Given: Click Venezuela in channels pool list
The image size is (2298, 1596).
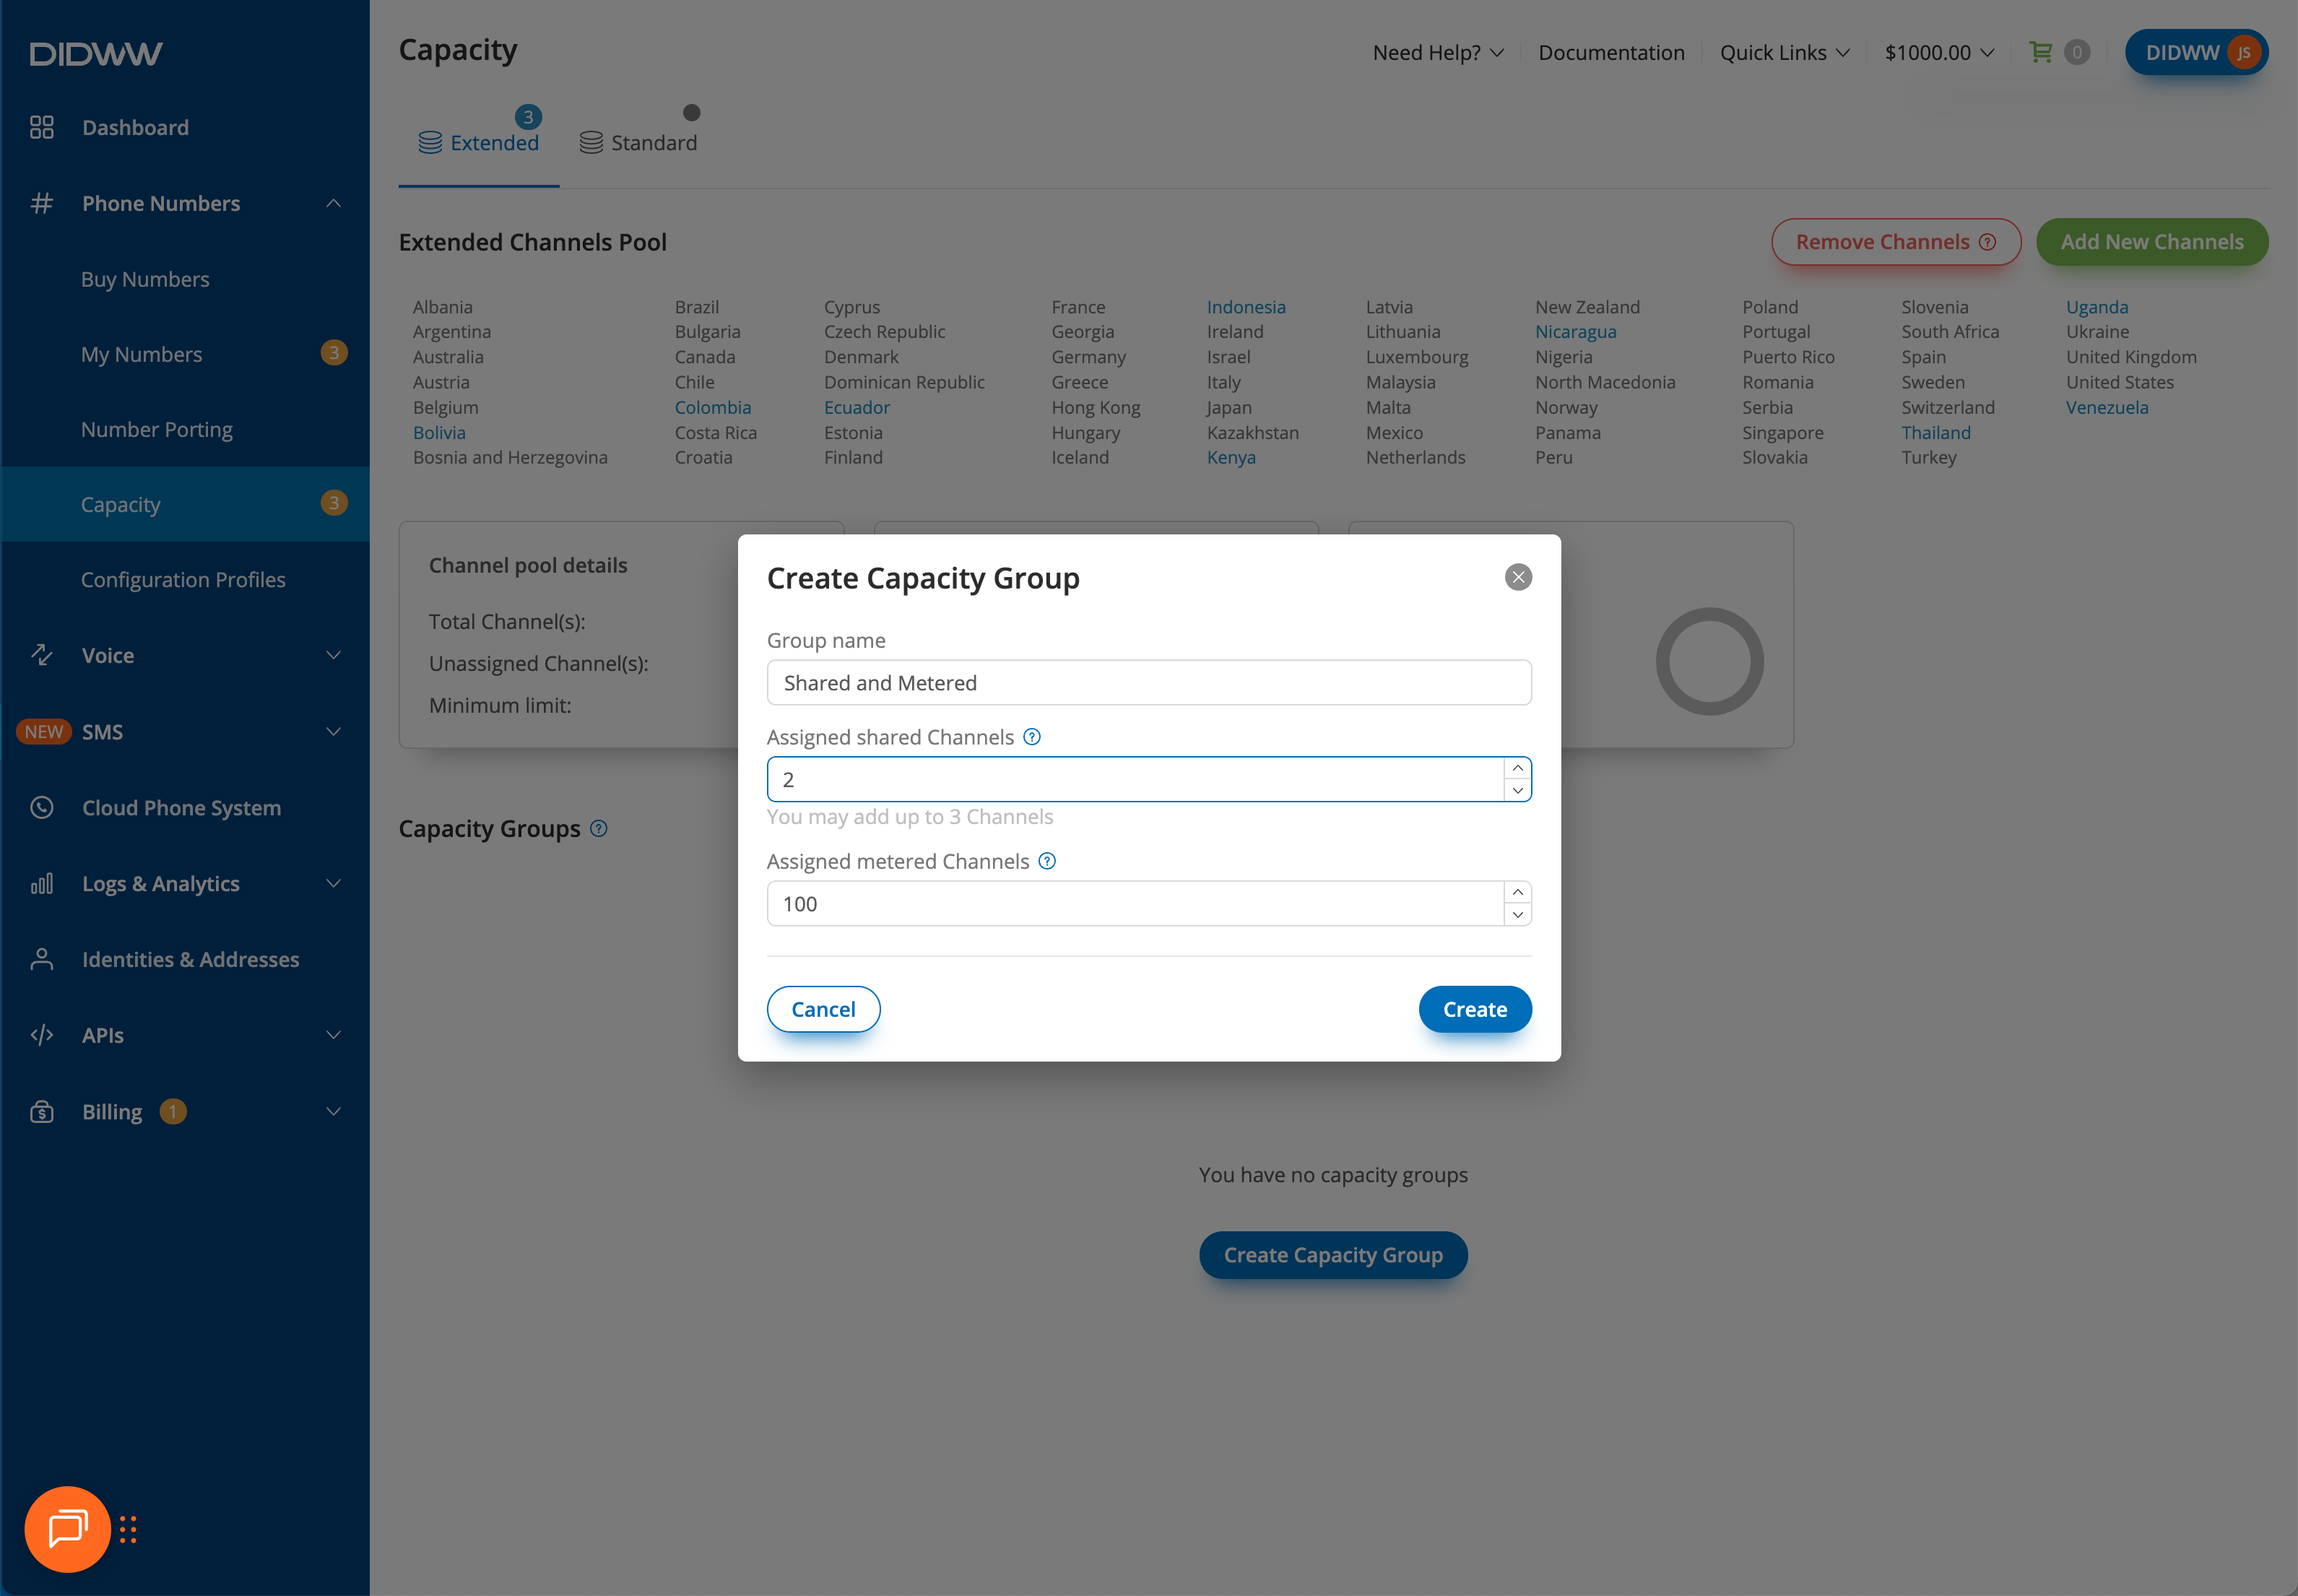Looking at the screenshot, I should pos(2107,407).
